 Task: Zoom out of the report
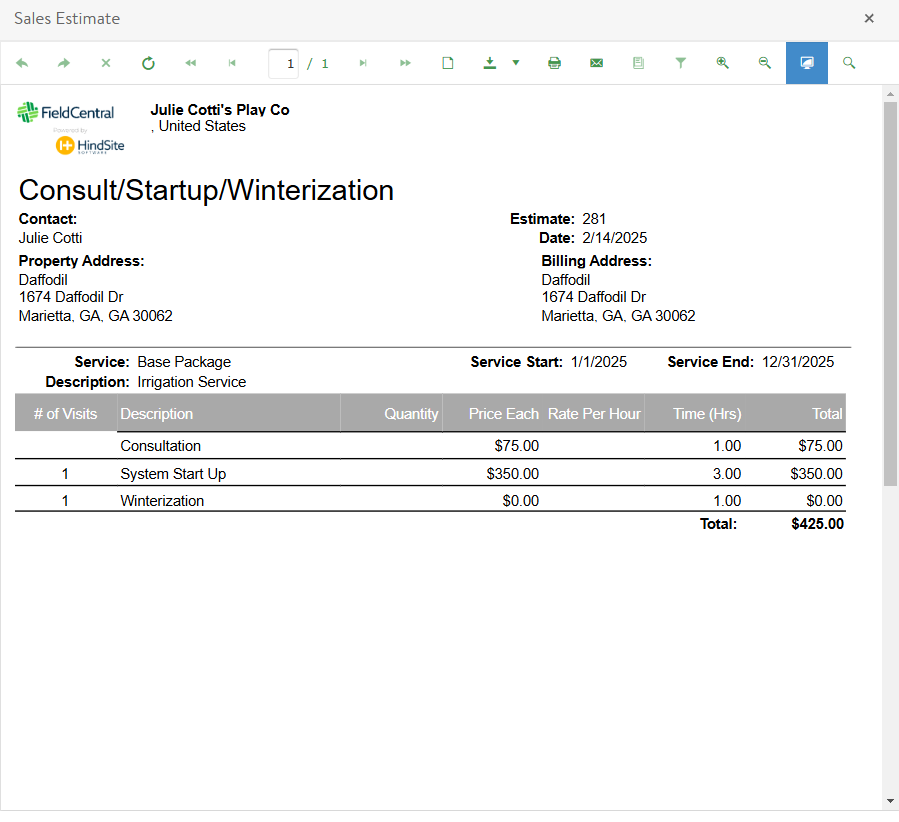pyautogui.click(x=765, y=63)
